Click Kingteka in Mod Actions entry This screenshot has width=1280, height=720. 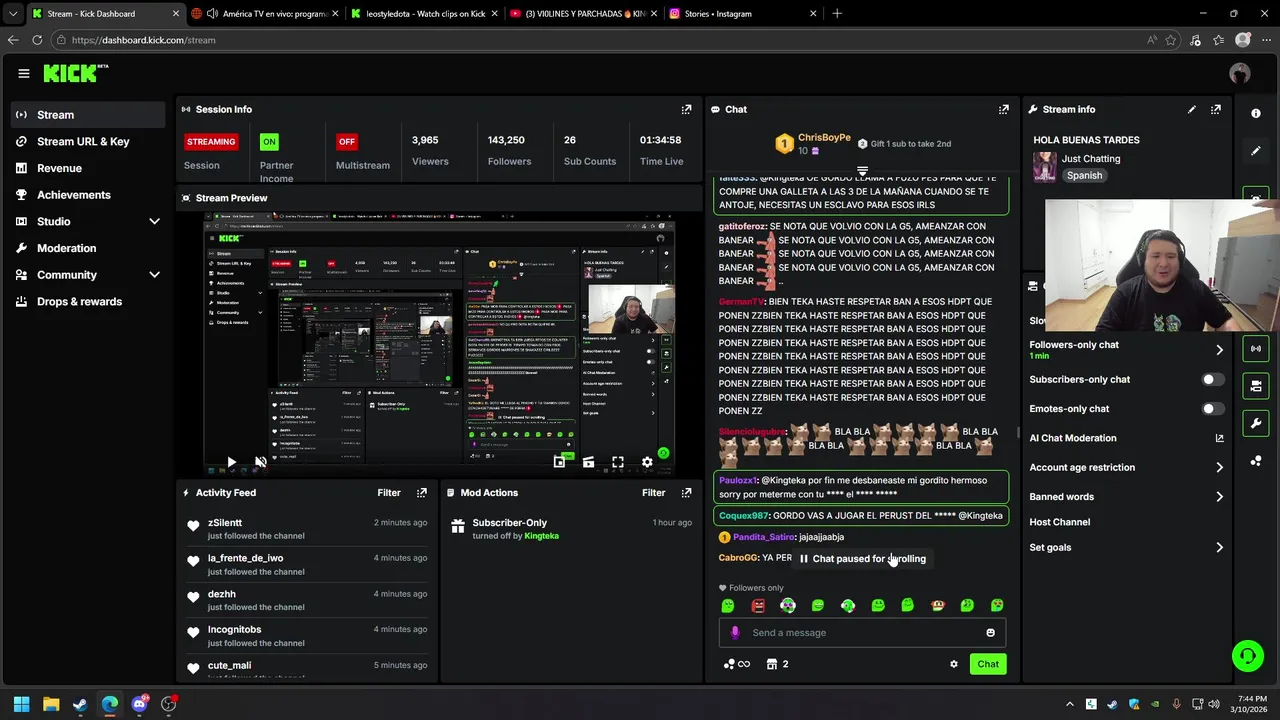click(541, 536)
